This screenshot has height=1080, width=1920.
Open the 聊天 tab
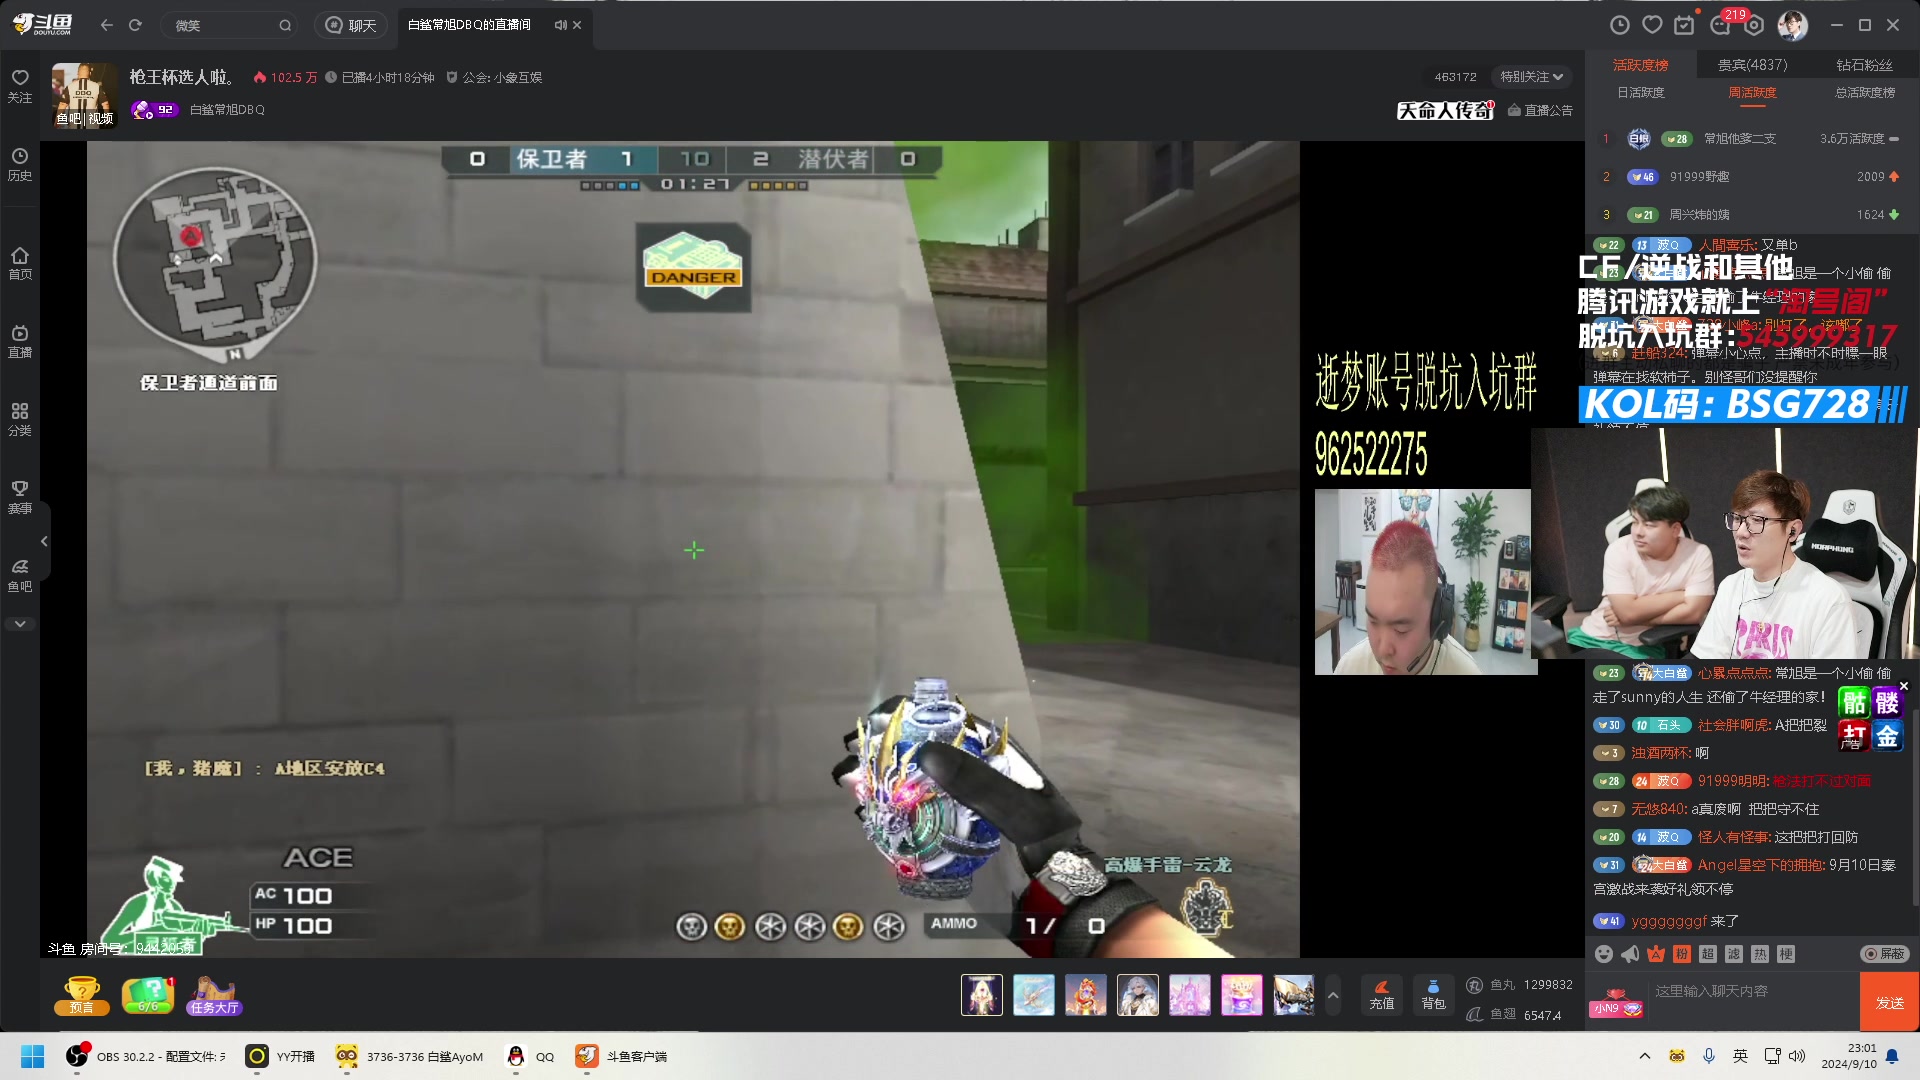click(x=351, y=25)
